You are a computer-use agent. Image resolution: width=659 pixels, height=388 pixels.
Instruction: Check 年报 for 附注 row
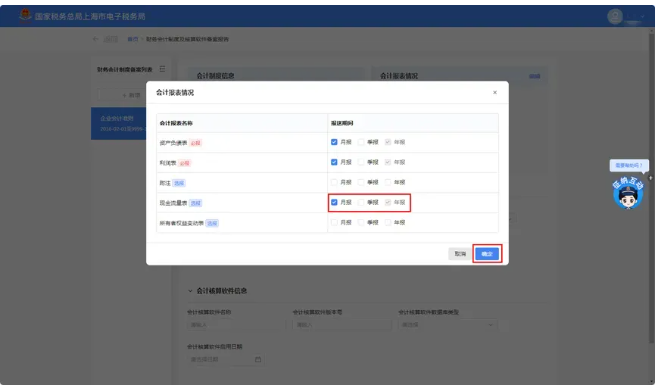(388, 182)
